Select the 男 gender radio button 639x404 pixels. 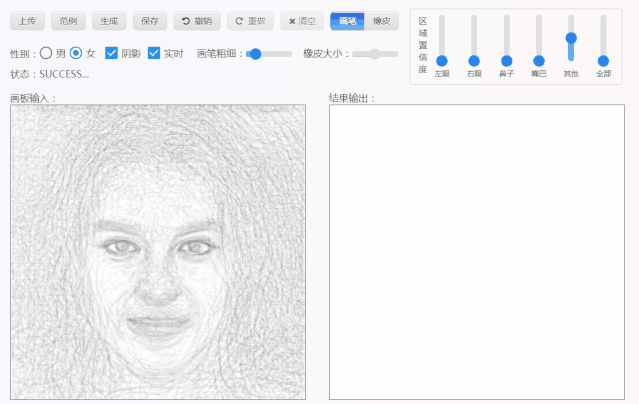click(x=45, y=53)
